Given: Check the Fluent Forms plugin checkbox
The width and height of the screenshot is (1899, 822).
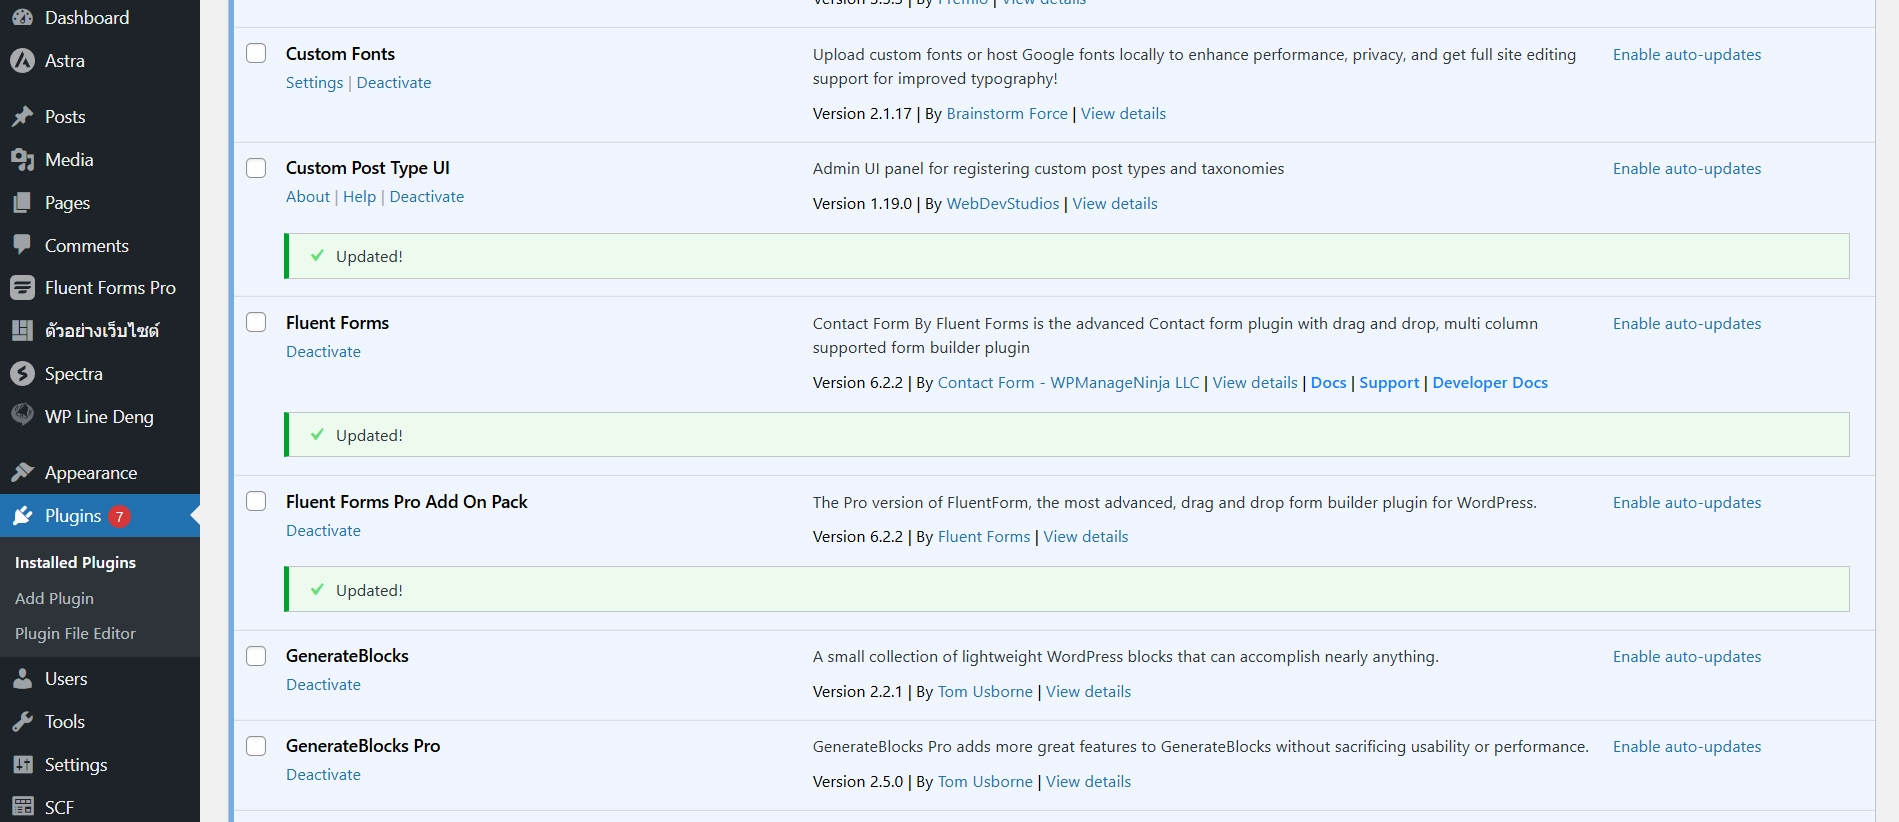Looking at the screenshot, I should pos(256,322).
